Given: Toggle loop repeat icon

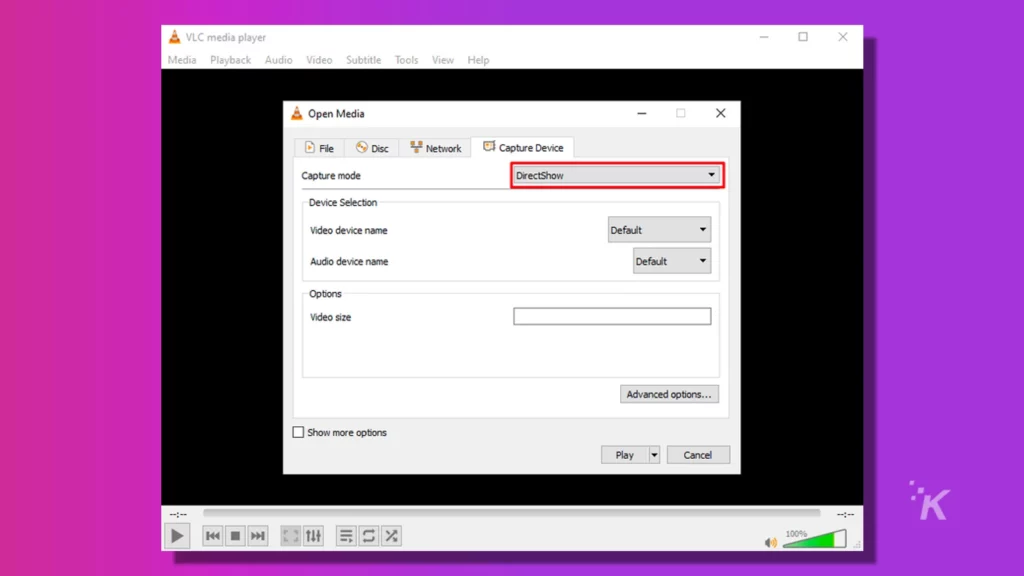Looking at the screenshot, I should tap(369, 536).
